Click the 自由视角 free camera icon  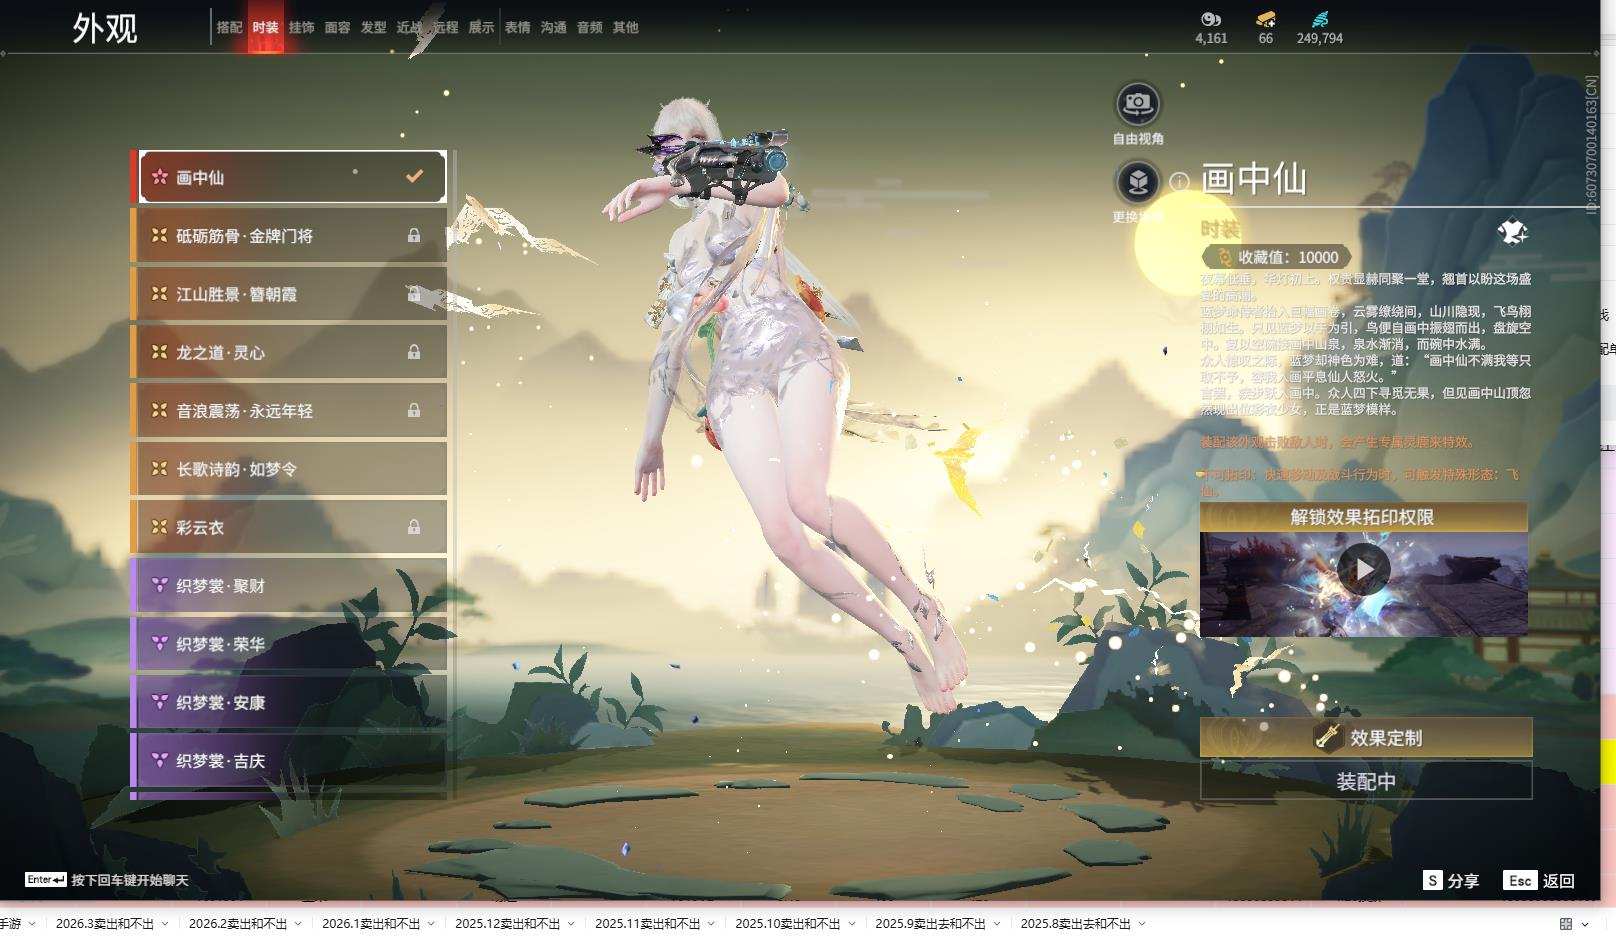[1138, 103]
